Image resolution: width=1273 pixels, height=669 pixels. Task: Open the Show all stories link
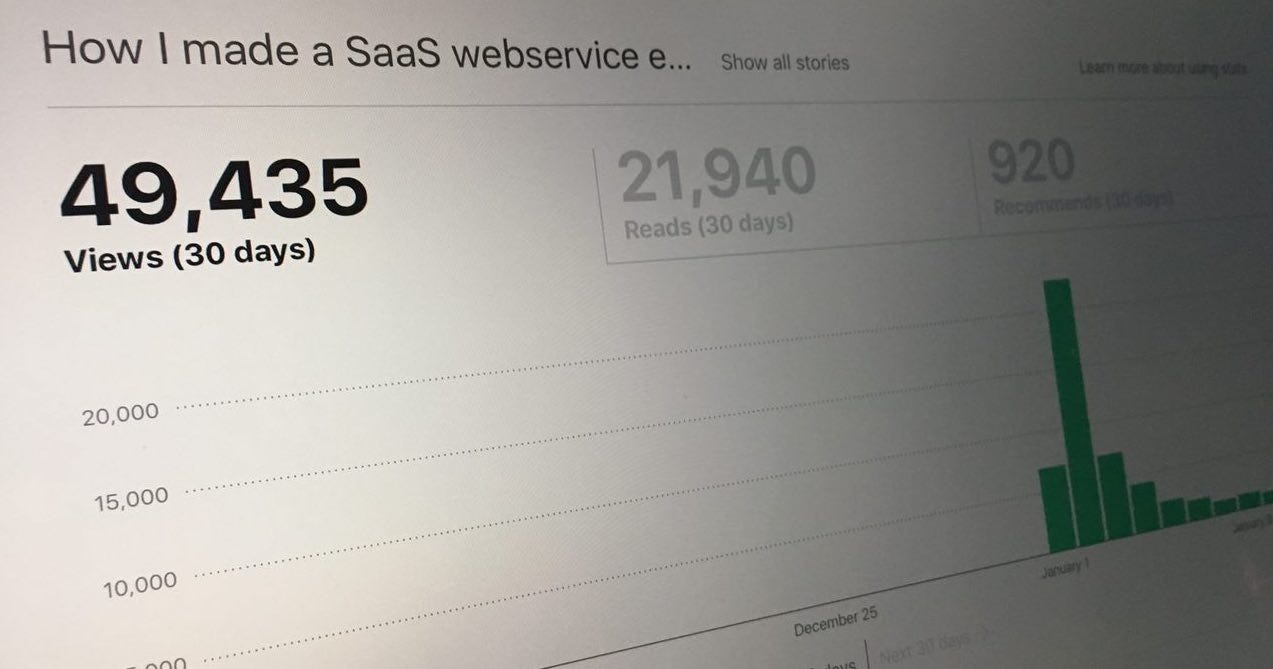click(784, 62)
